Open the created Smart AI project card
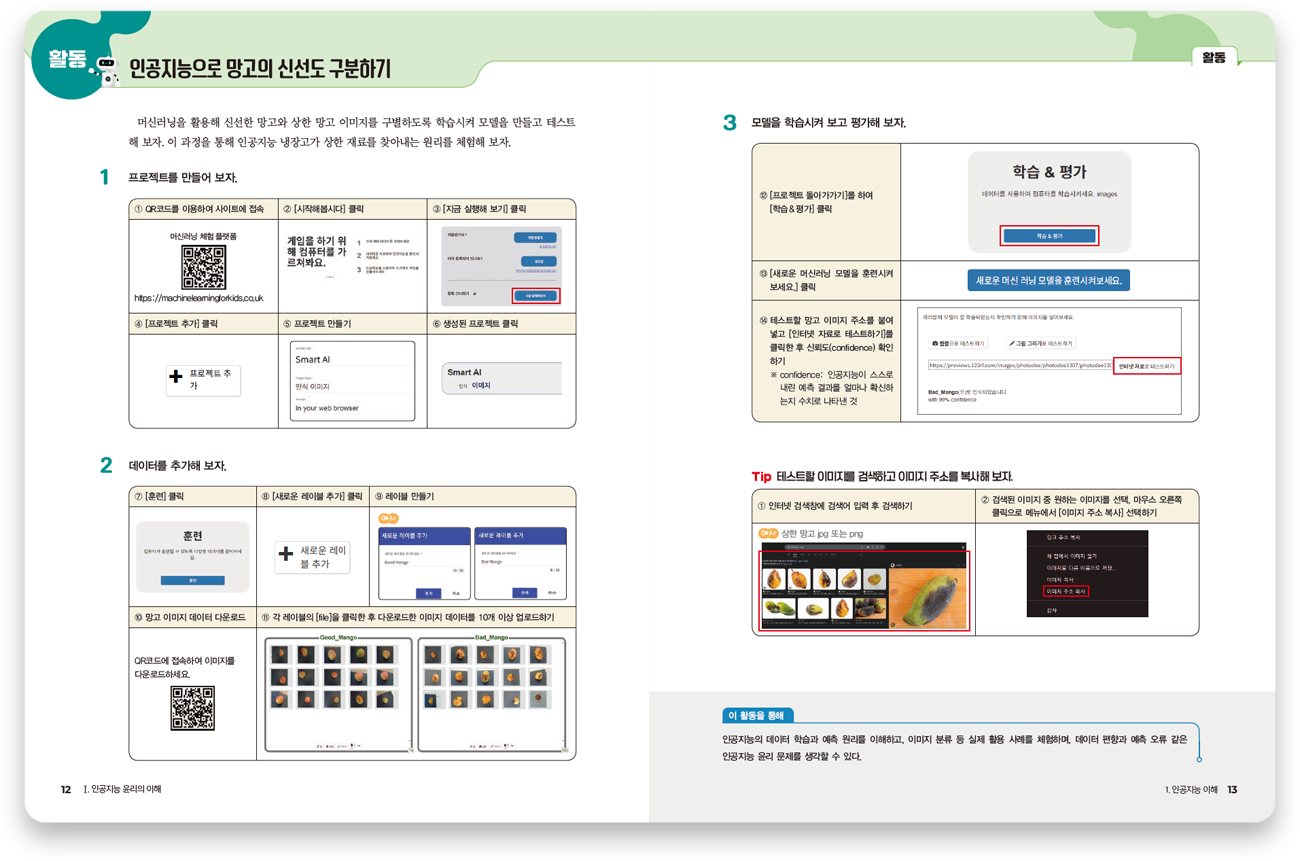This screenshot has width=1300, height=861. click(502, 378)
